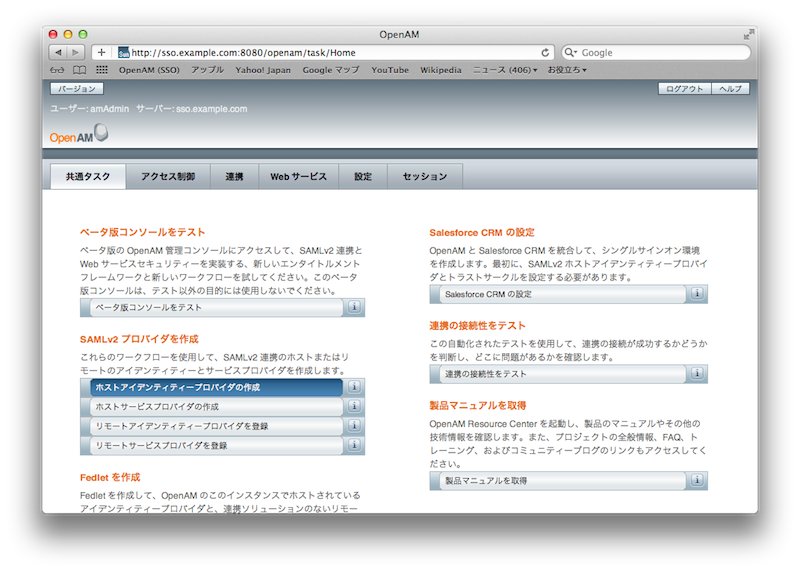Show Top Sites grid icon
The height and width of the screenshot is (572, 800).
pyautogui.click(x=101, y=70)
